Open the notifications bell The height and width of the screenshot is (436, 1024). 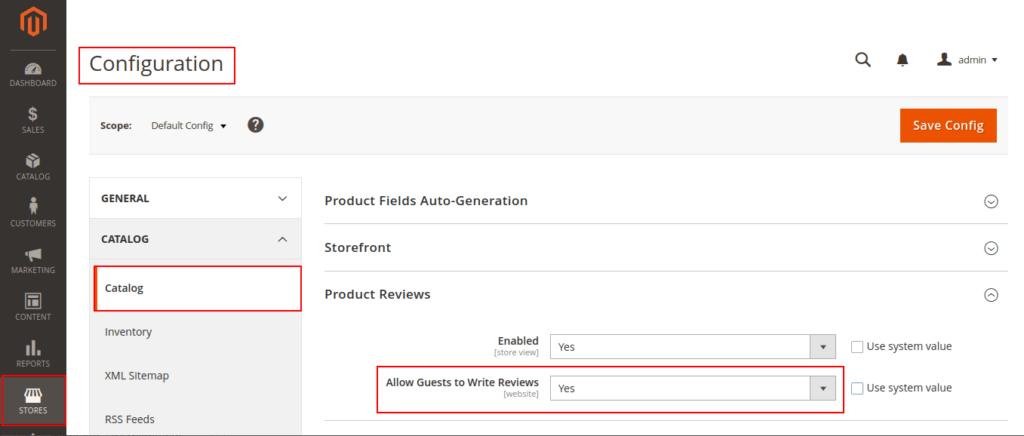tap(903, 60)
